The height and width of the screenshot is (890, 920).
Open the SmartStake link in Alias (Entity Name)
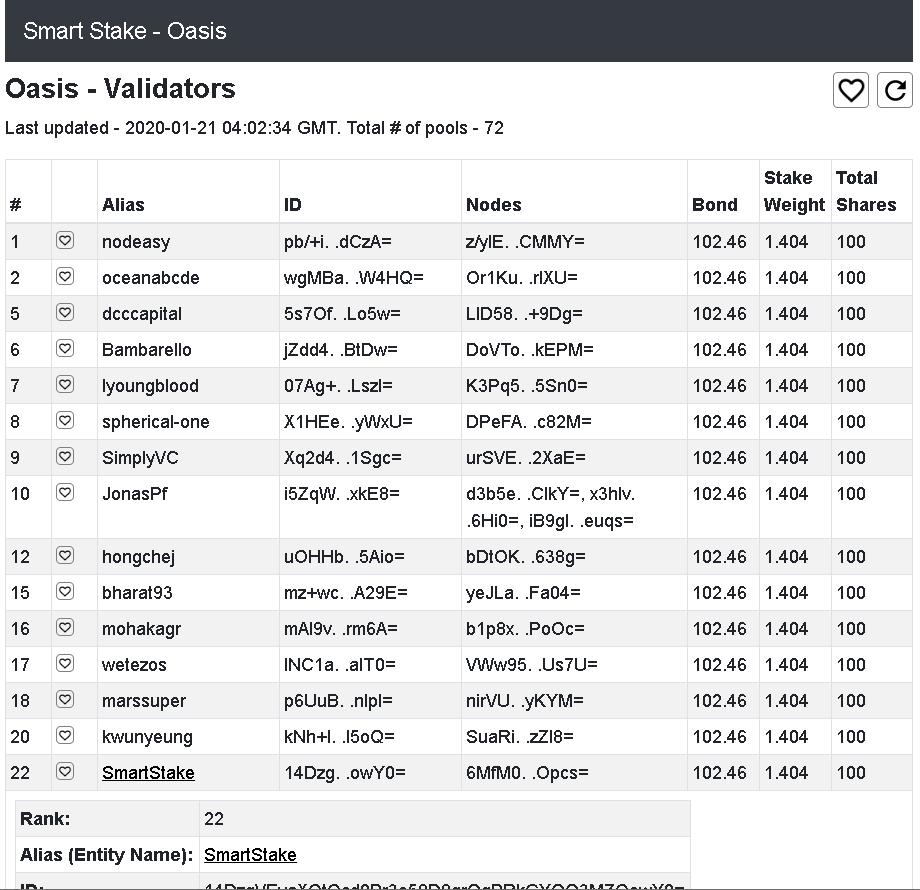[x=251, y=855]
